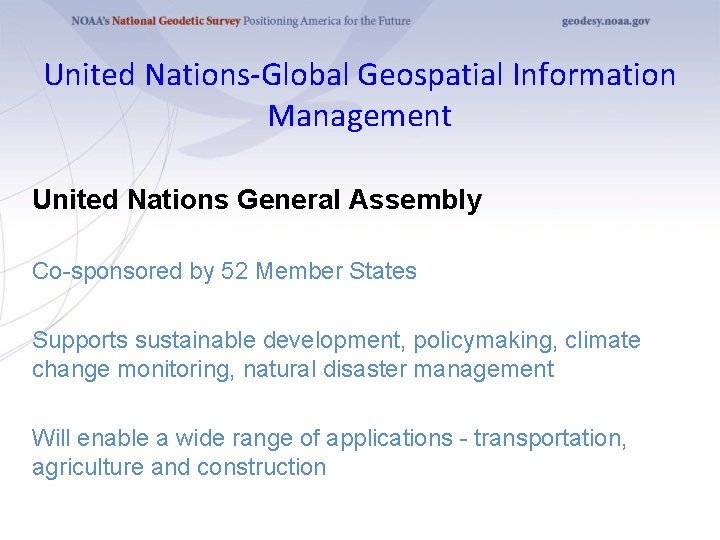Click the 'NOAA's National Geodetic Survey' header text
720x540 pixels.
(x=156, y=21)
